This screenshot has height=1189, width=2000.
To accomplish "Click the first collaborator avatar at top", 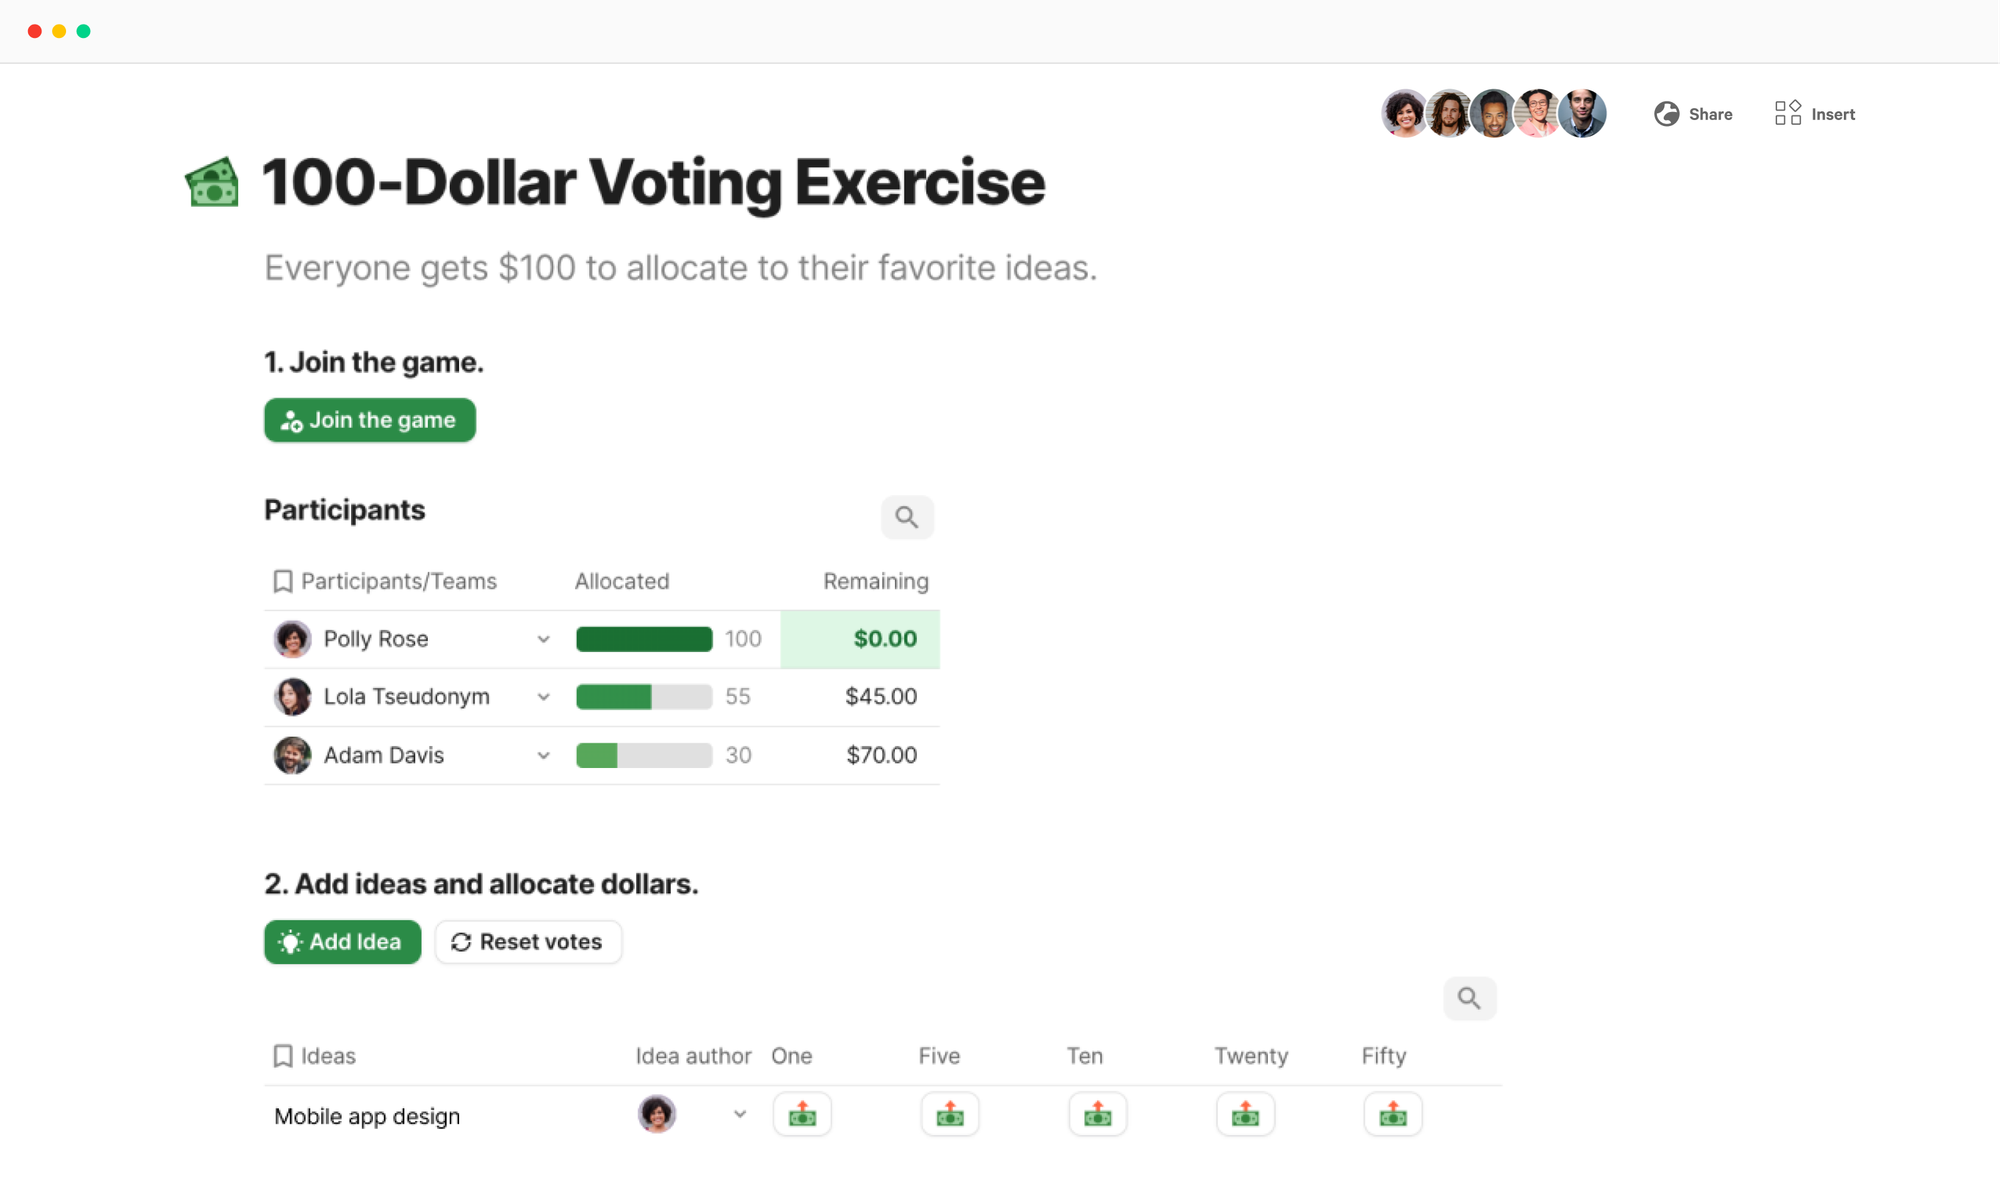I will point(1403,114).
